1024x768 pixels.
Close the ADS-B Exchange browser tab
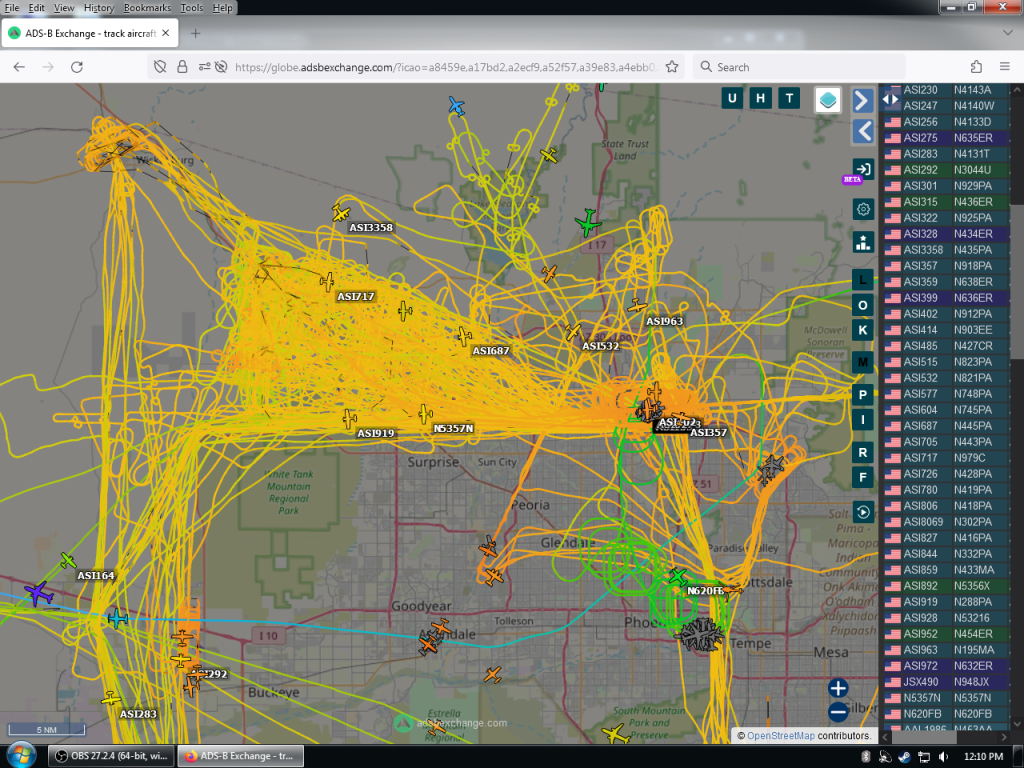[x=165, y=33]
